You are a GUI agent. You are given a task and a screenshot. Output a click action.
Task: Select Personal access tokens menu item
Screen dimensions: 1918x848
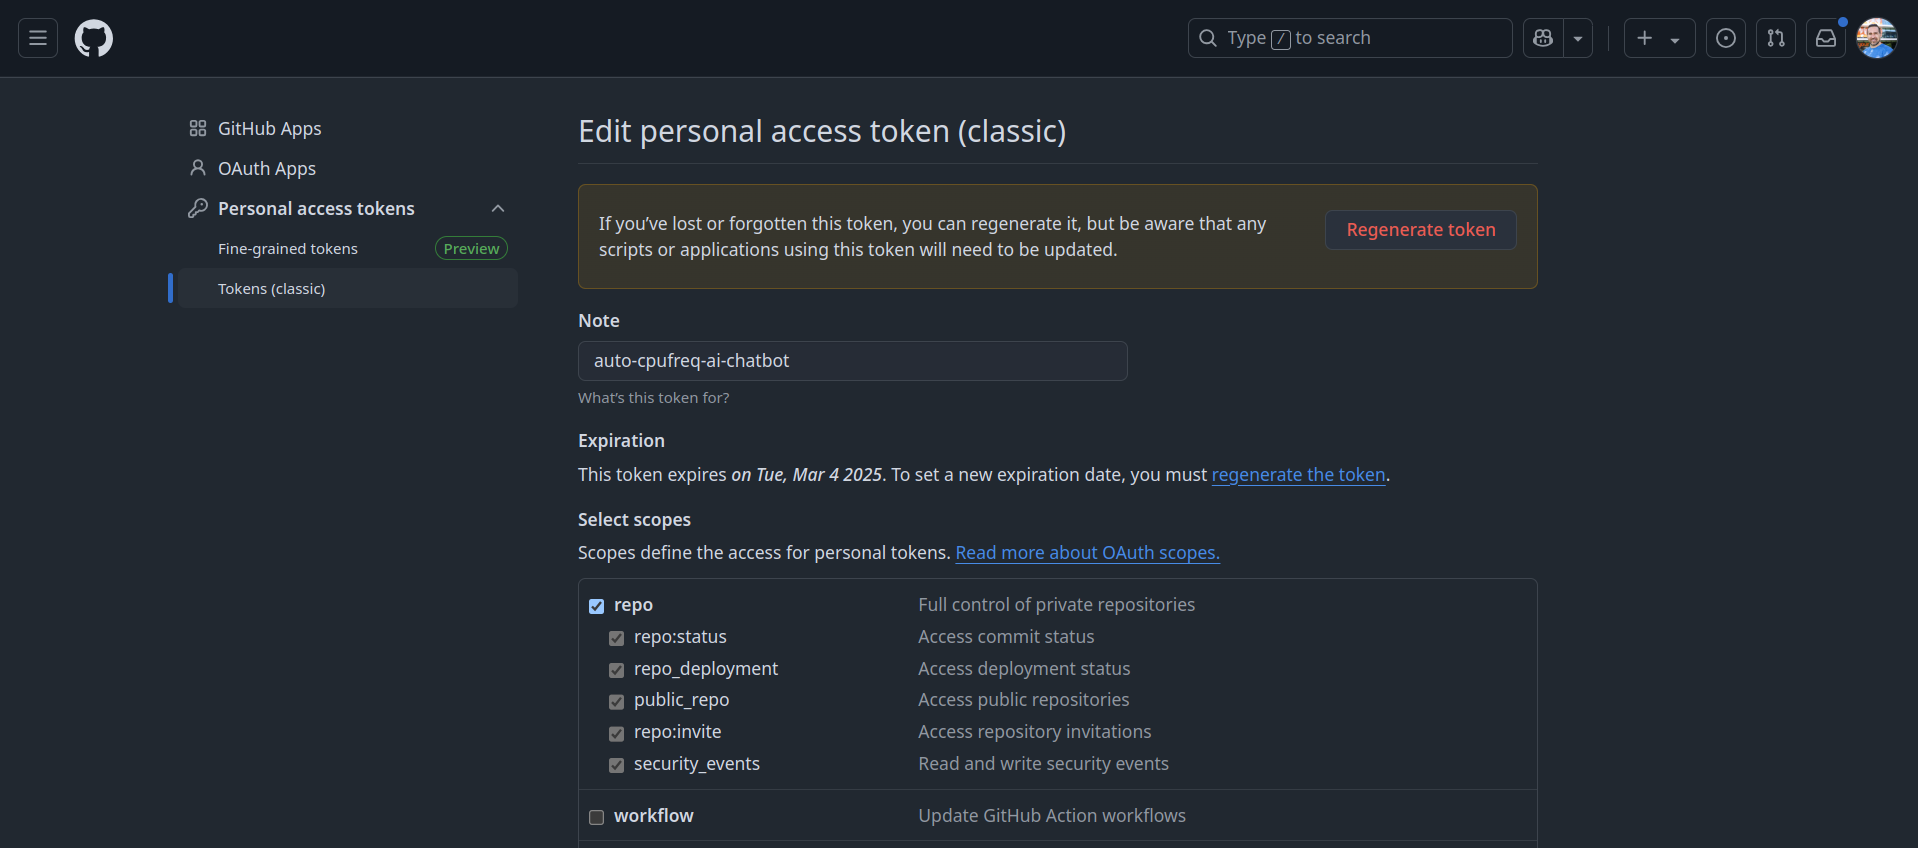(316, 208)
